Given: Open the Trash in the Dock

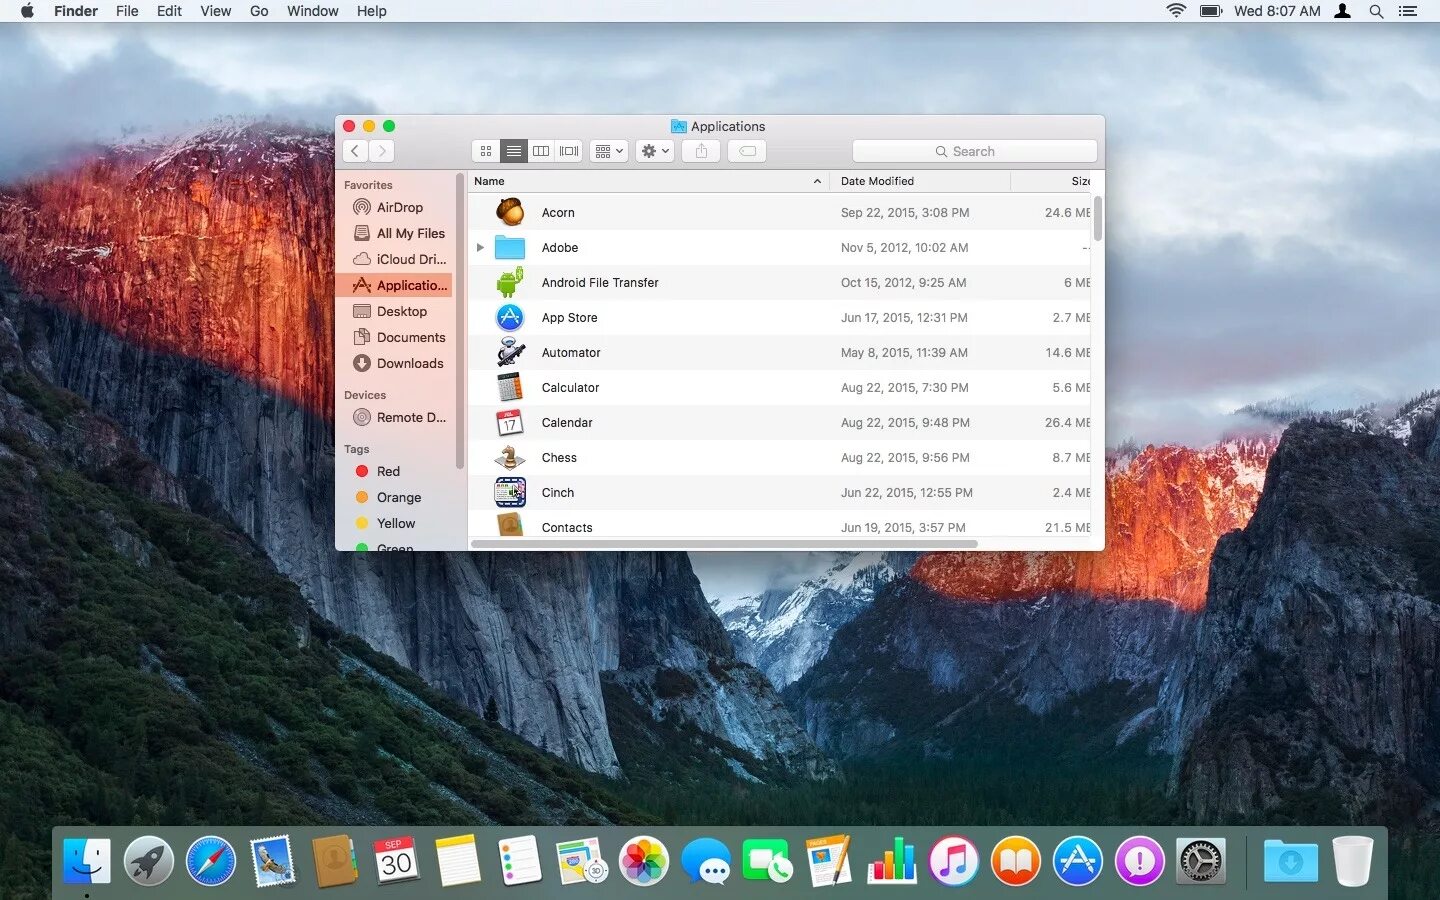Looking at the screenshot, I should [x=1352, y=861].
